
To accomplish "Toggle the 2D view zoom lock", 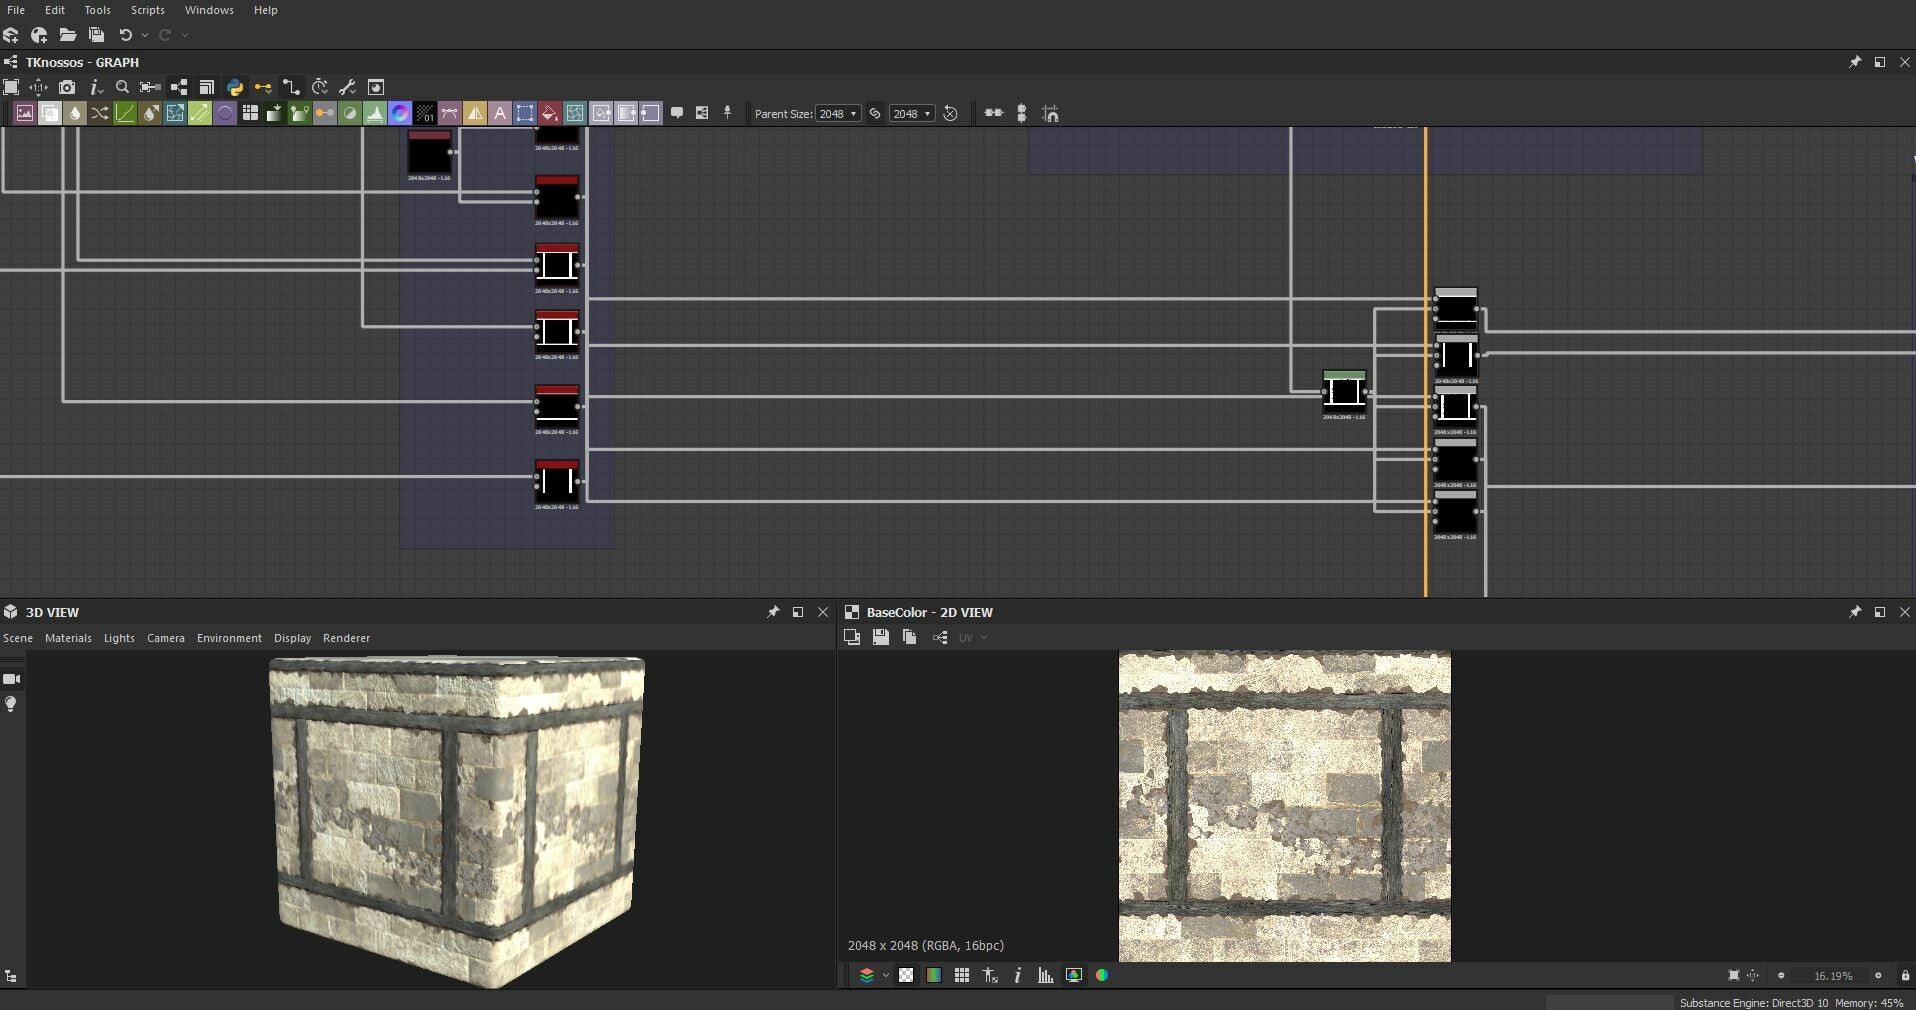I will [1905, 975].
